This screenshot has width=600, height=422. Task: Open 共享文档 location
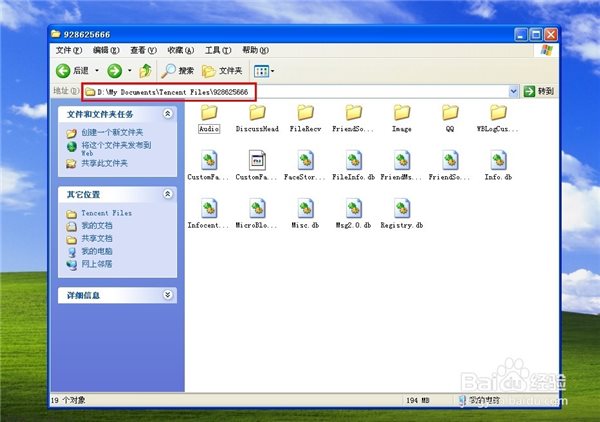[96, 238]
